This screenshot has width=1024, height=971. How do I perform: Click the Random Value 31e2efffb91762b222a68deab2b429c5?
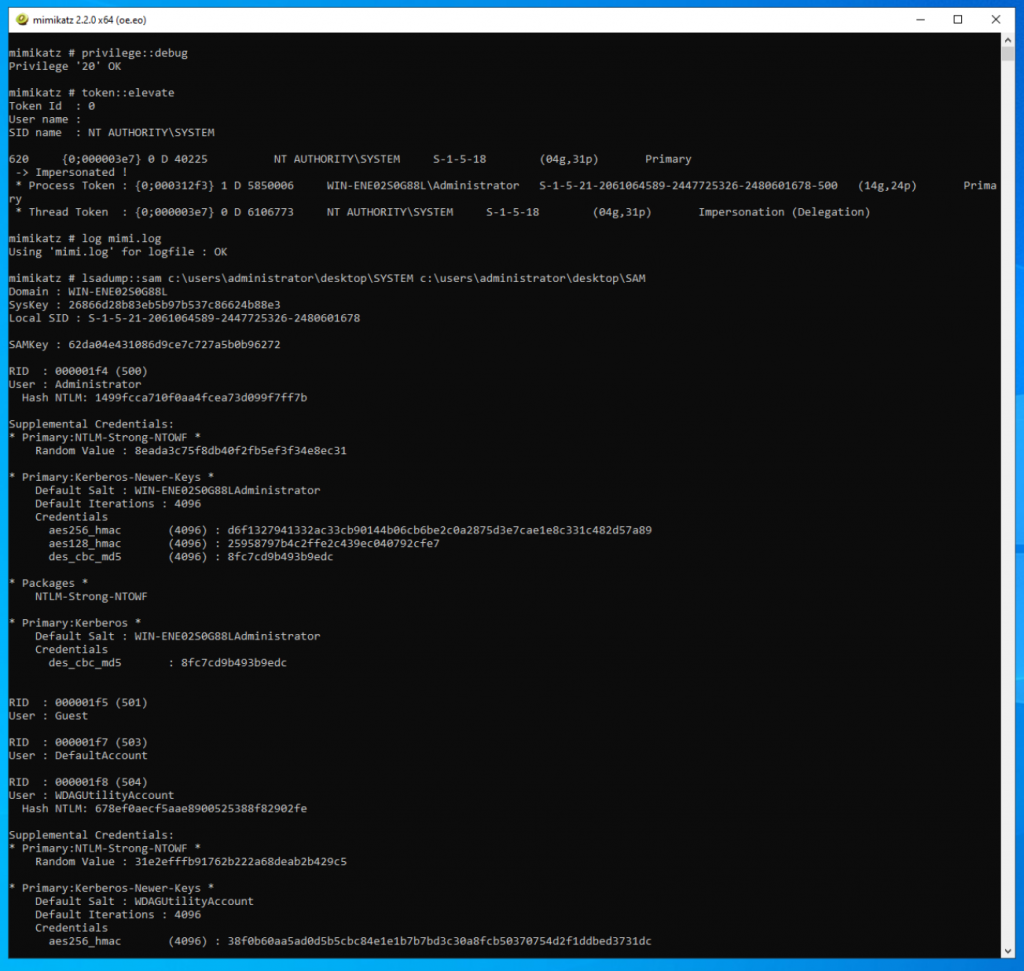(240, 862)
